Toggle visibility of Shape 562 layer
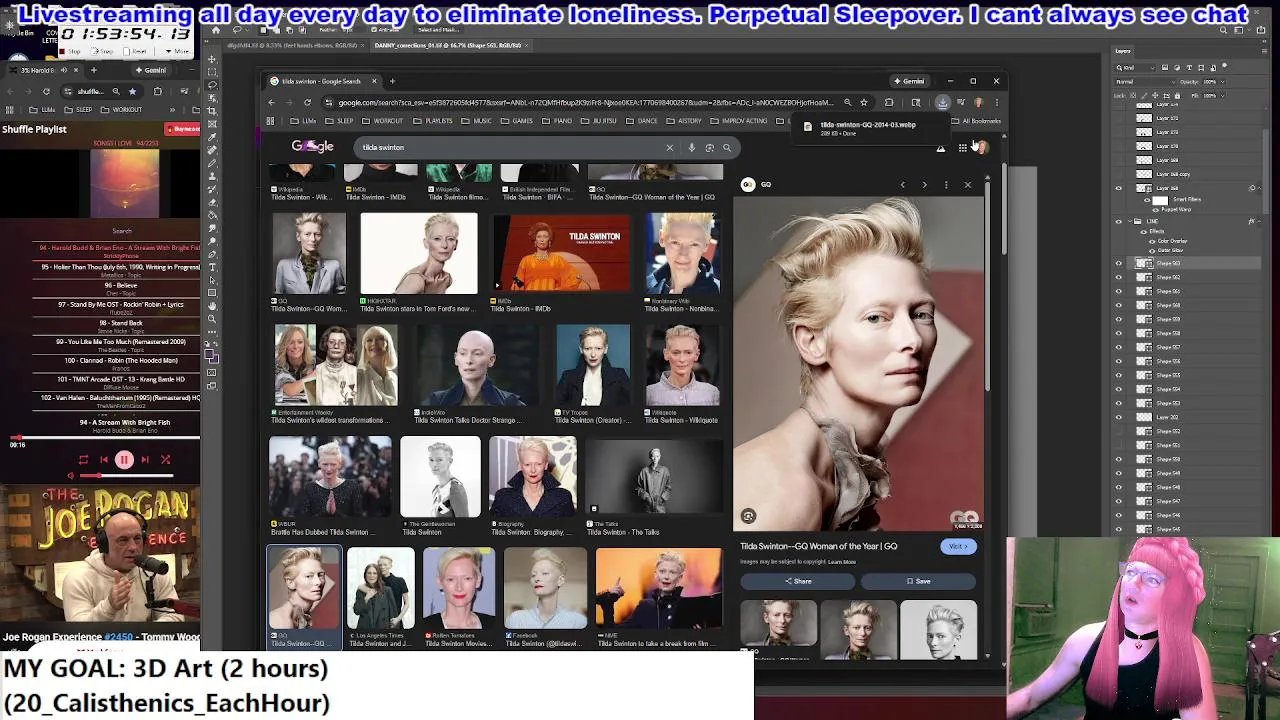Screen dimensions: 1280x720 click(1119, 277)
